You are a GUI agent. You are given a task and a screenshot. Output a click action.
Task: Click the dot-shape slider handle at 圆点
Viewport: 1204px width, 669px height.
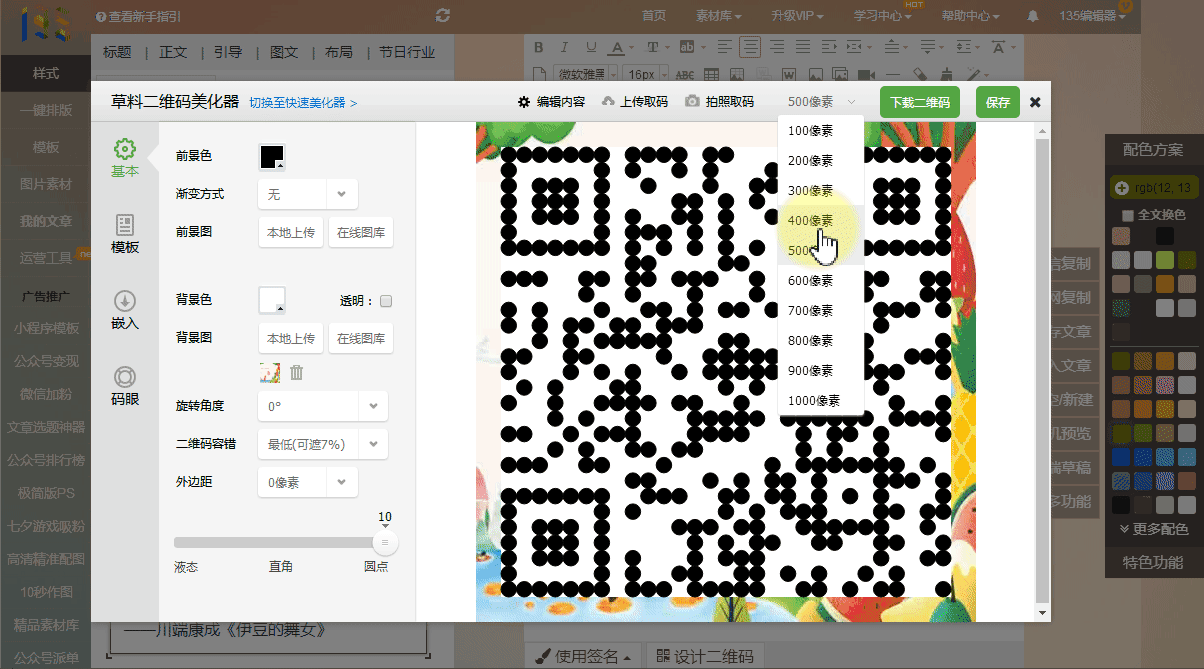pos(385,542)
